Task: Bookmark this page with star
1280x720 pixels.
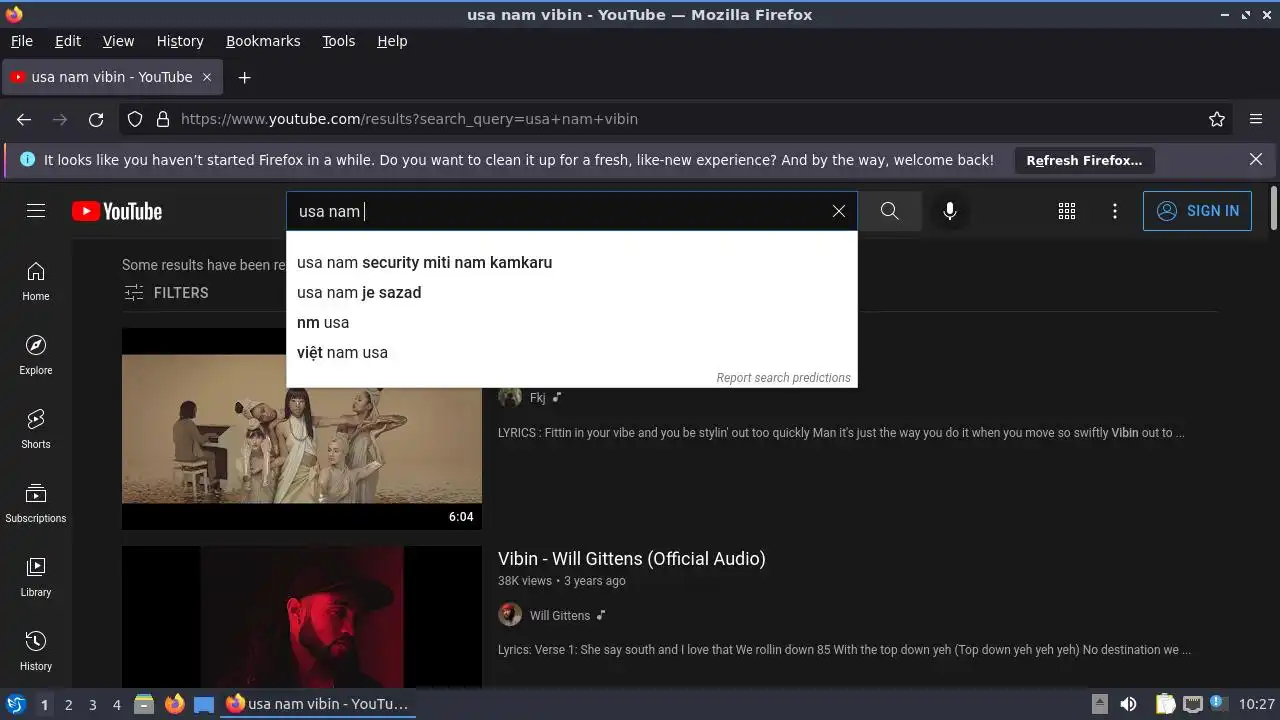Action: tap(1217, 119)
